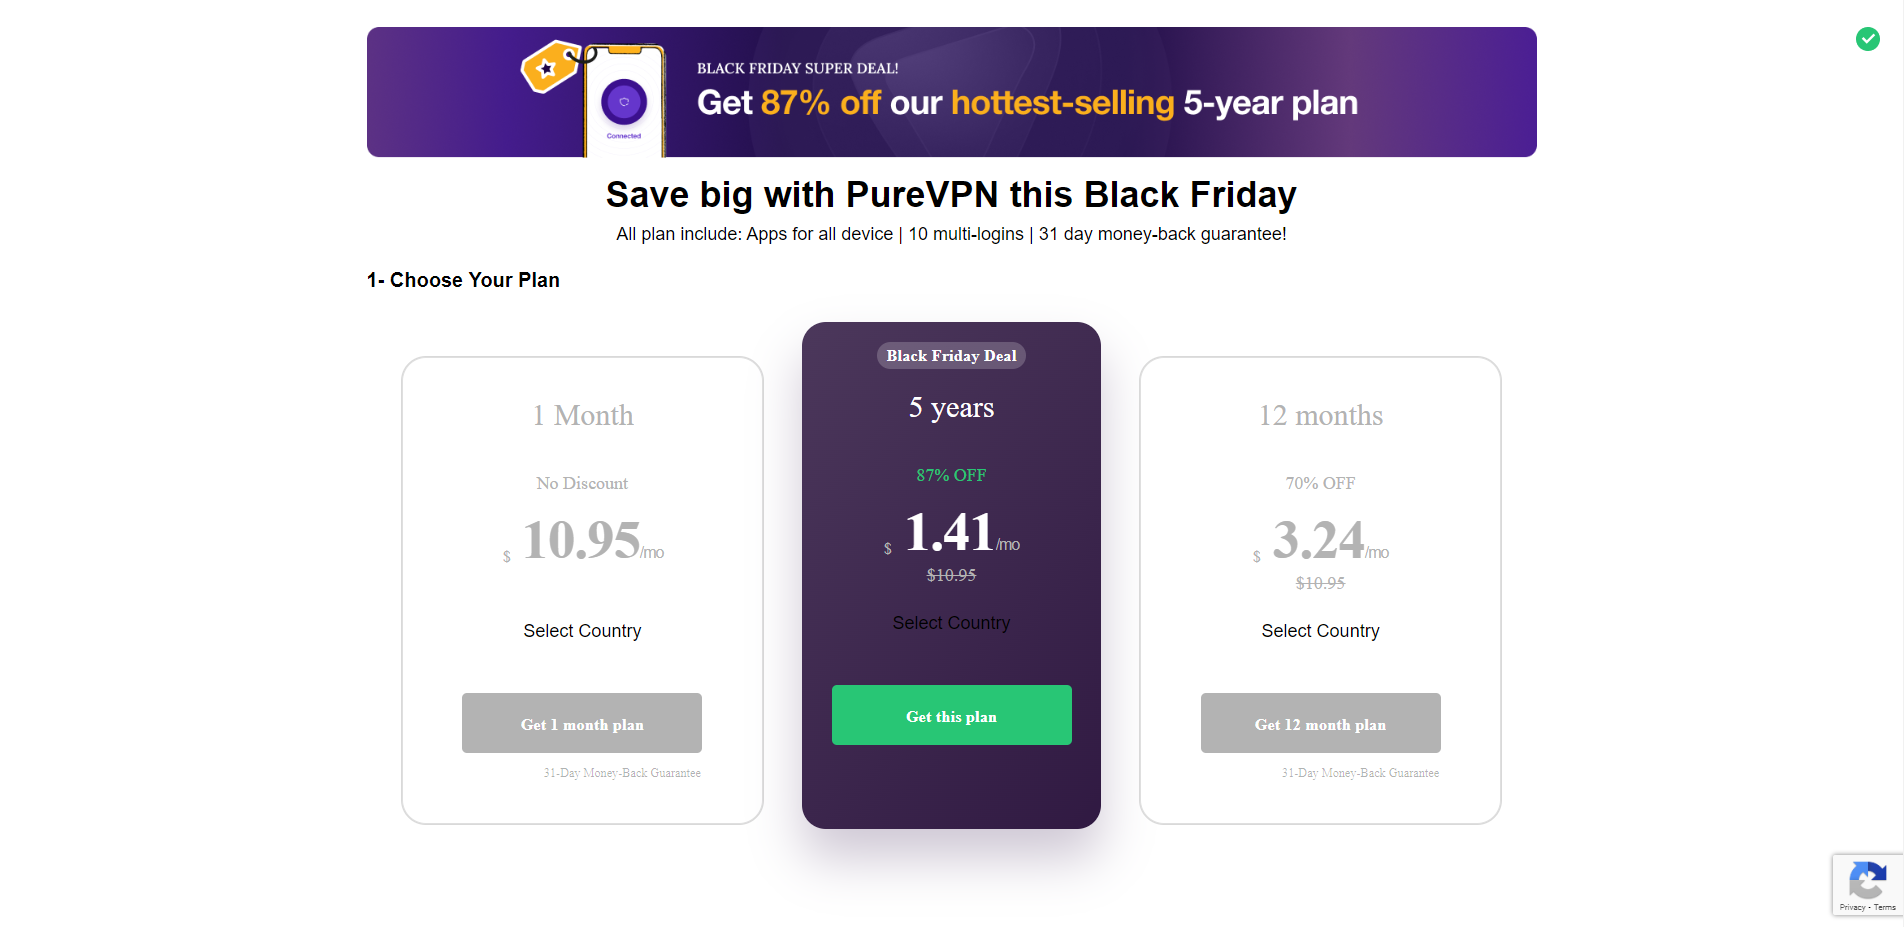The image size is (1904, 927).
Task: Click the 31-Day Money-Back Guarantee text
Action: point(622,772)
